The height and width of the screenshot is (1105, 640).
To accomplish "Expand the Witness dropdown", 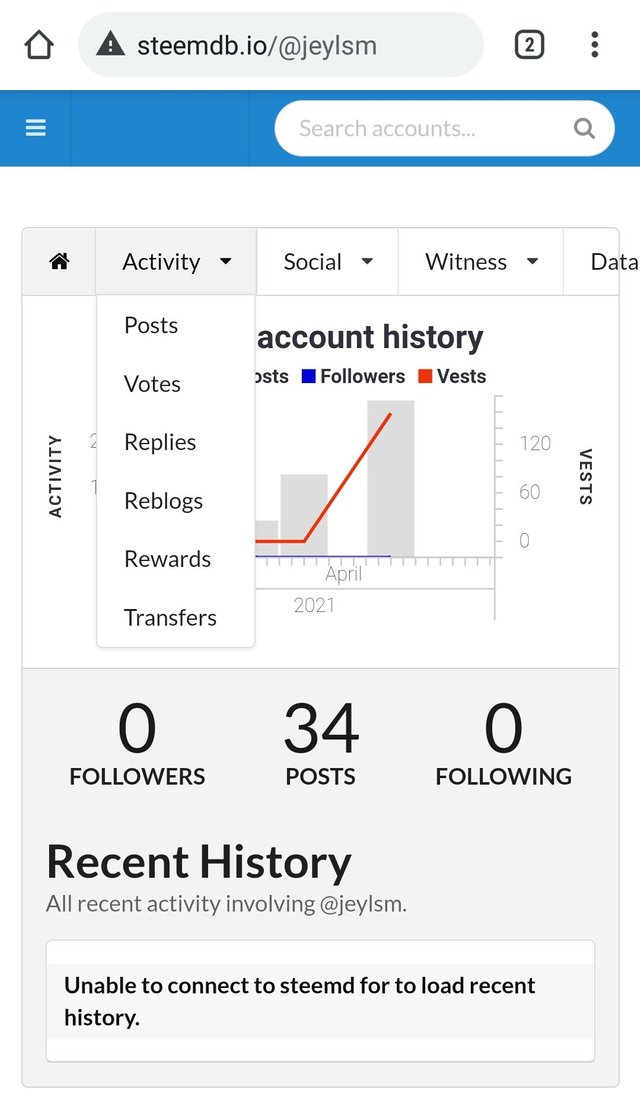I will tap(481, 261).
